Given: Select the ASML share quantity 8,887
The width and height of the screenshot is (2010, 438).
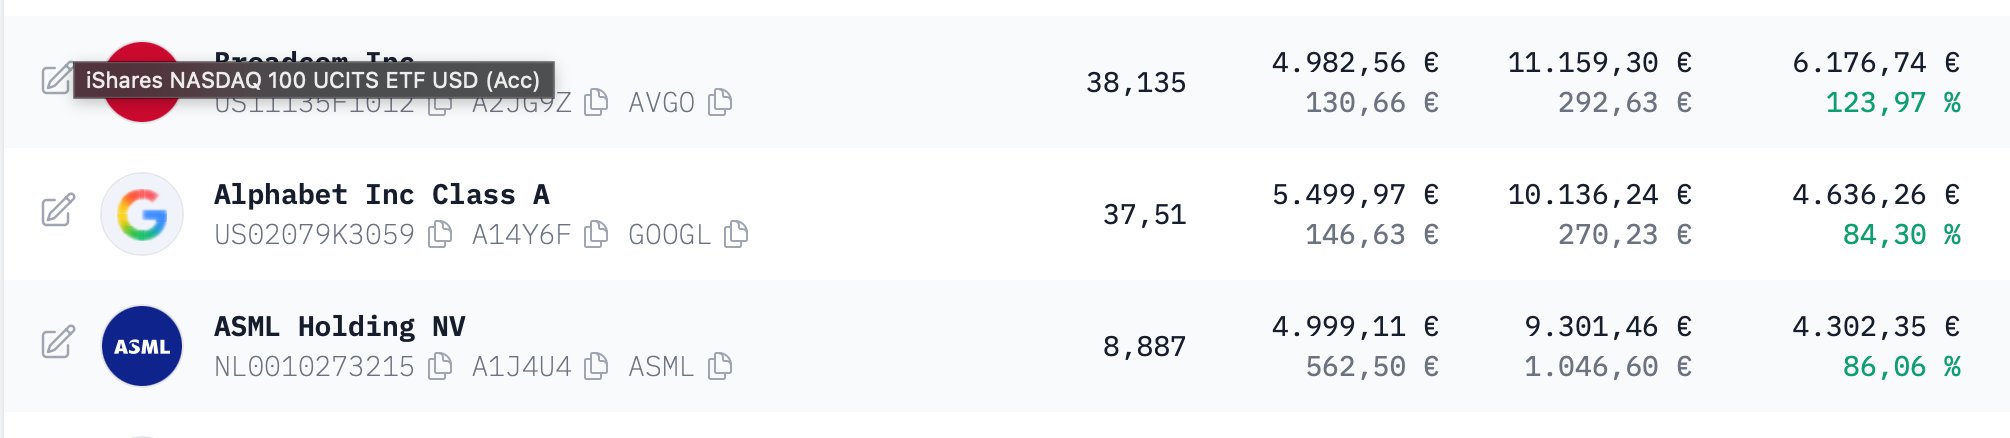Looking at the screenshot, I should pos(1144,346).
